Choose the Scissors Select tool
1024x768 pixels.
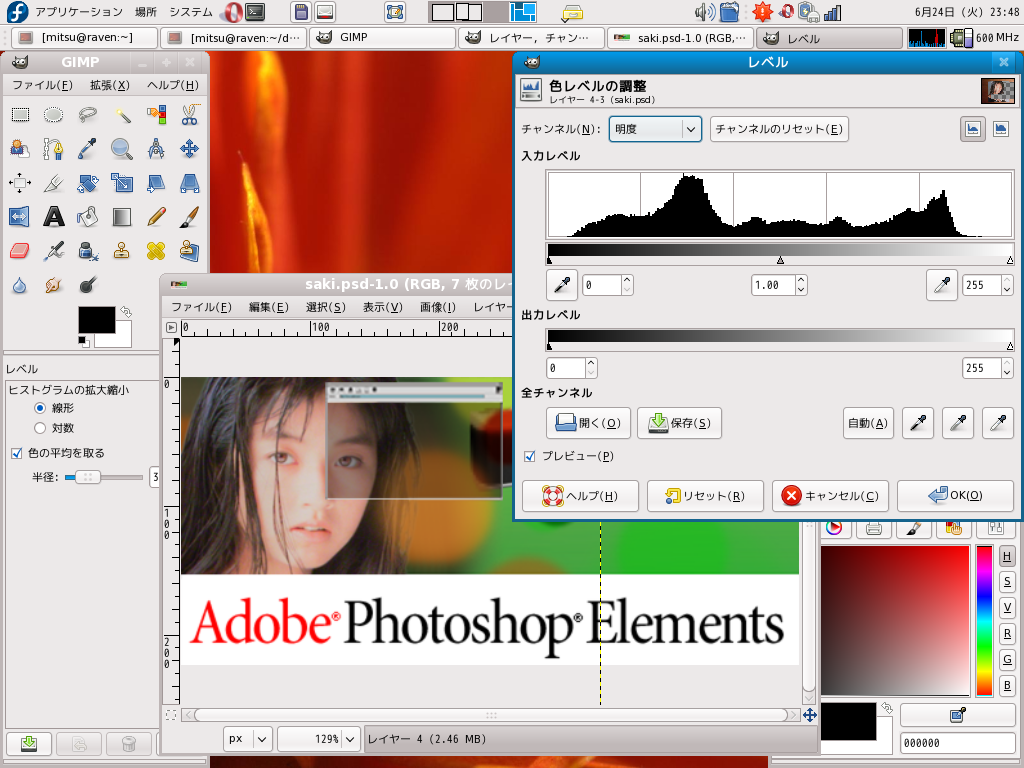[189, 115]
